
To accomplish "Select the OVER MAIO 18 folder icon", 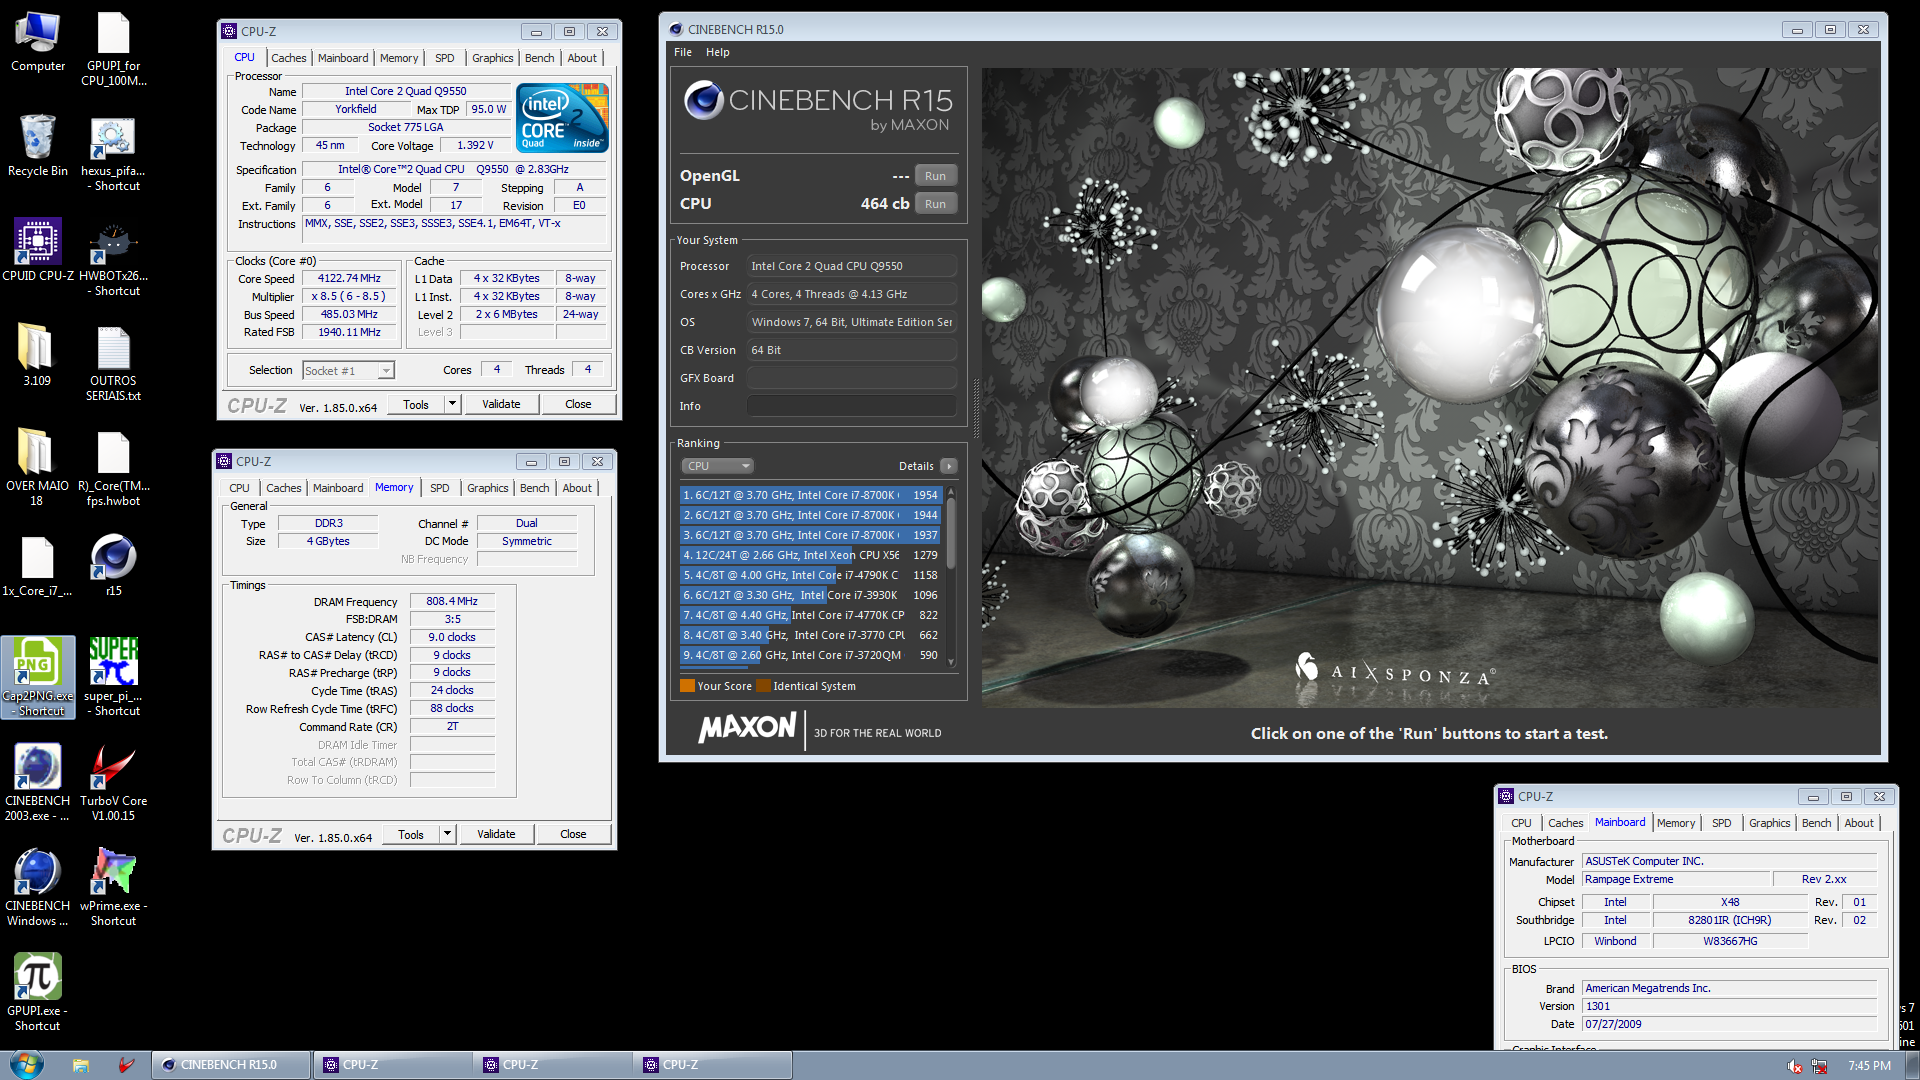I will [37, 468].
